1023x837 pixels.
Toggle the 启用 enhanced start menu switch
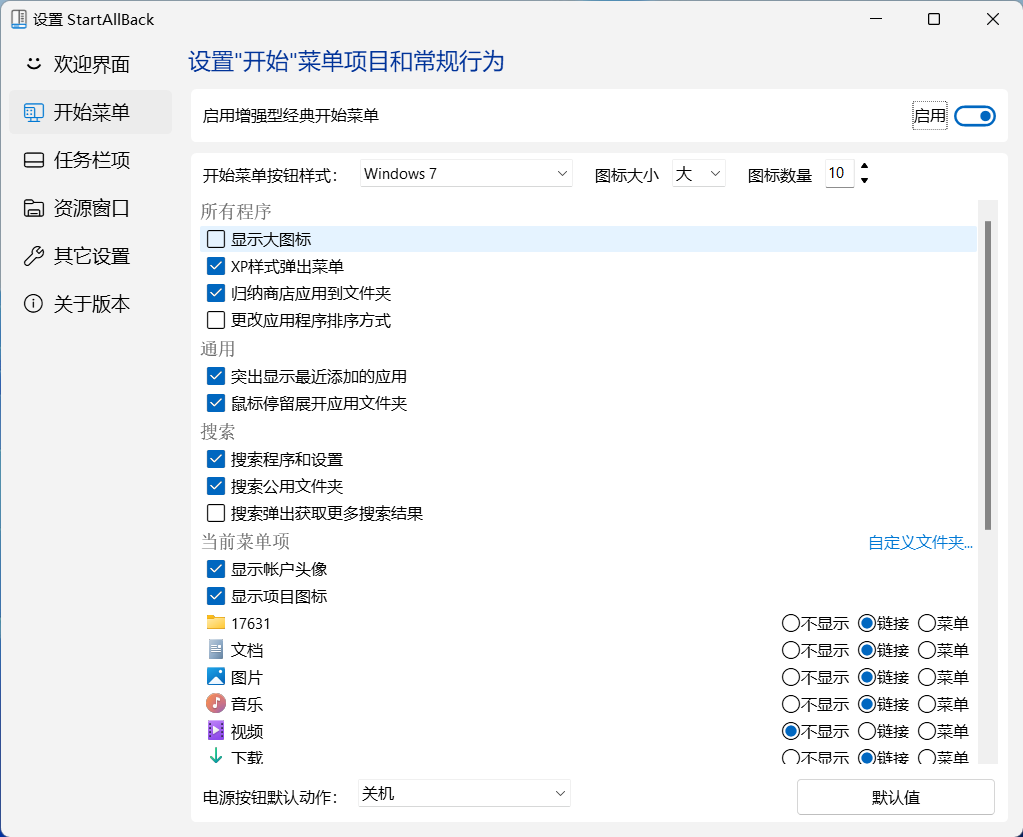(975, 116)
